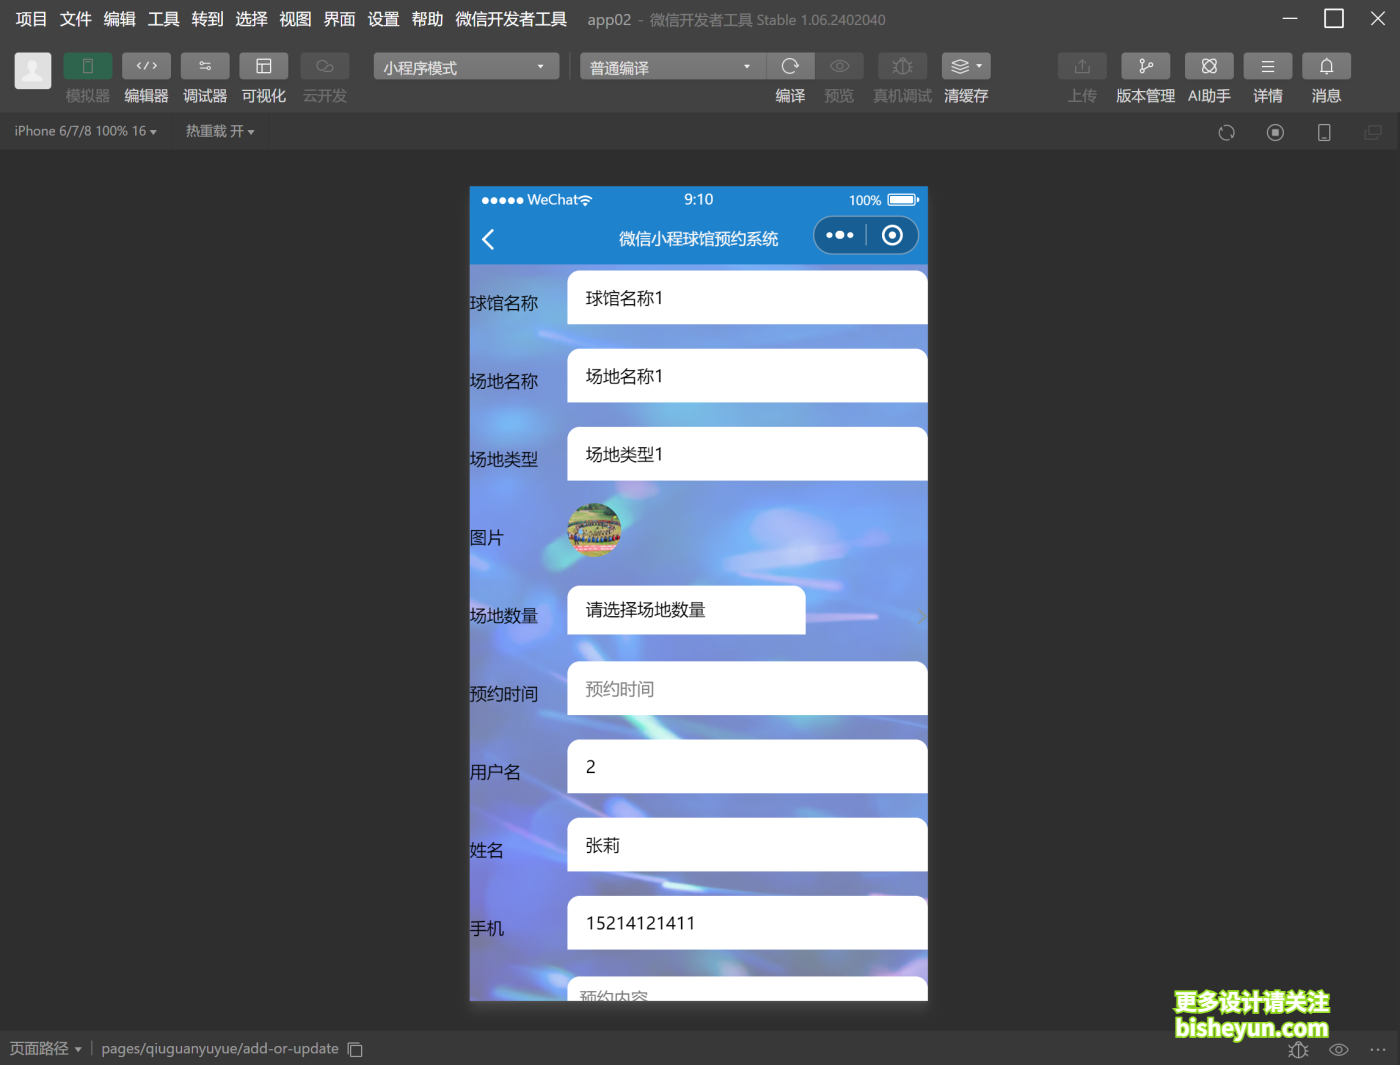This screenshot has height=1065, width=1400.
Task: Click the back arrow in the mini program
Action: pos(488,238)
